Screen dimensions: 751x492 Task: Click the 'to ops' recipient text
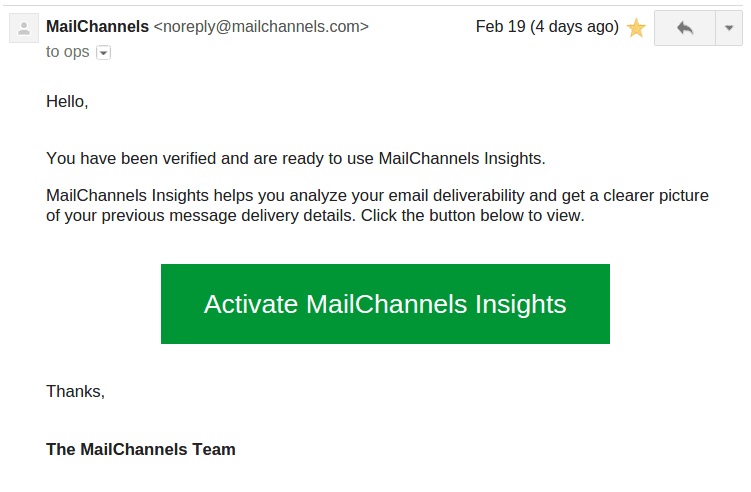67,52
